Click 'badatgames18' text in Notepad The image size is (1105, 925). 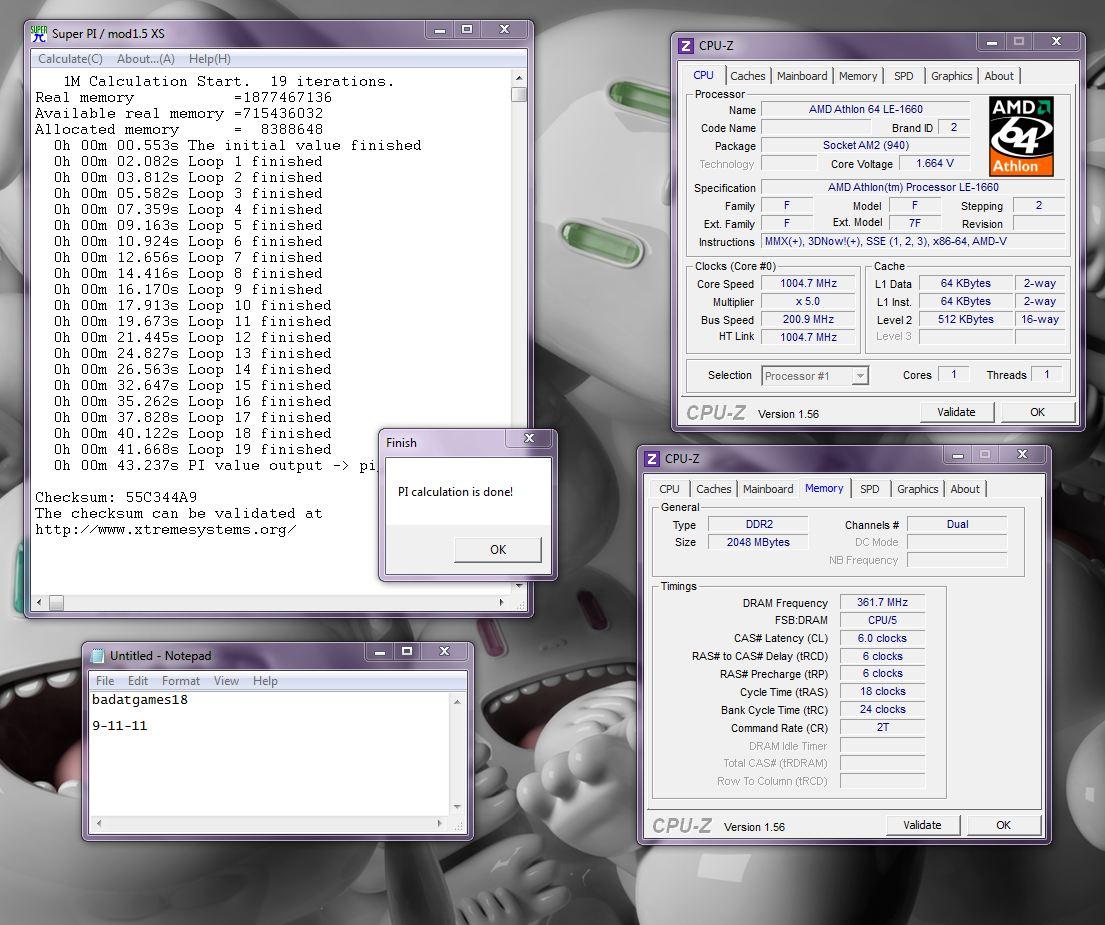(140, 700)
